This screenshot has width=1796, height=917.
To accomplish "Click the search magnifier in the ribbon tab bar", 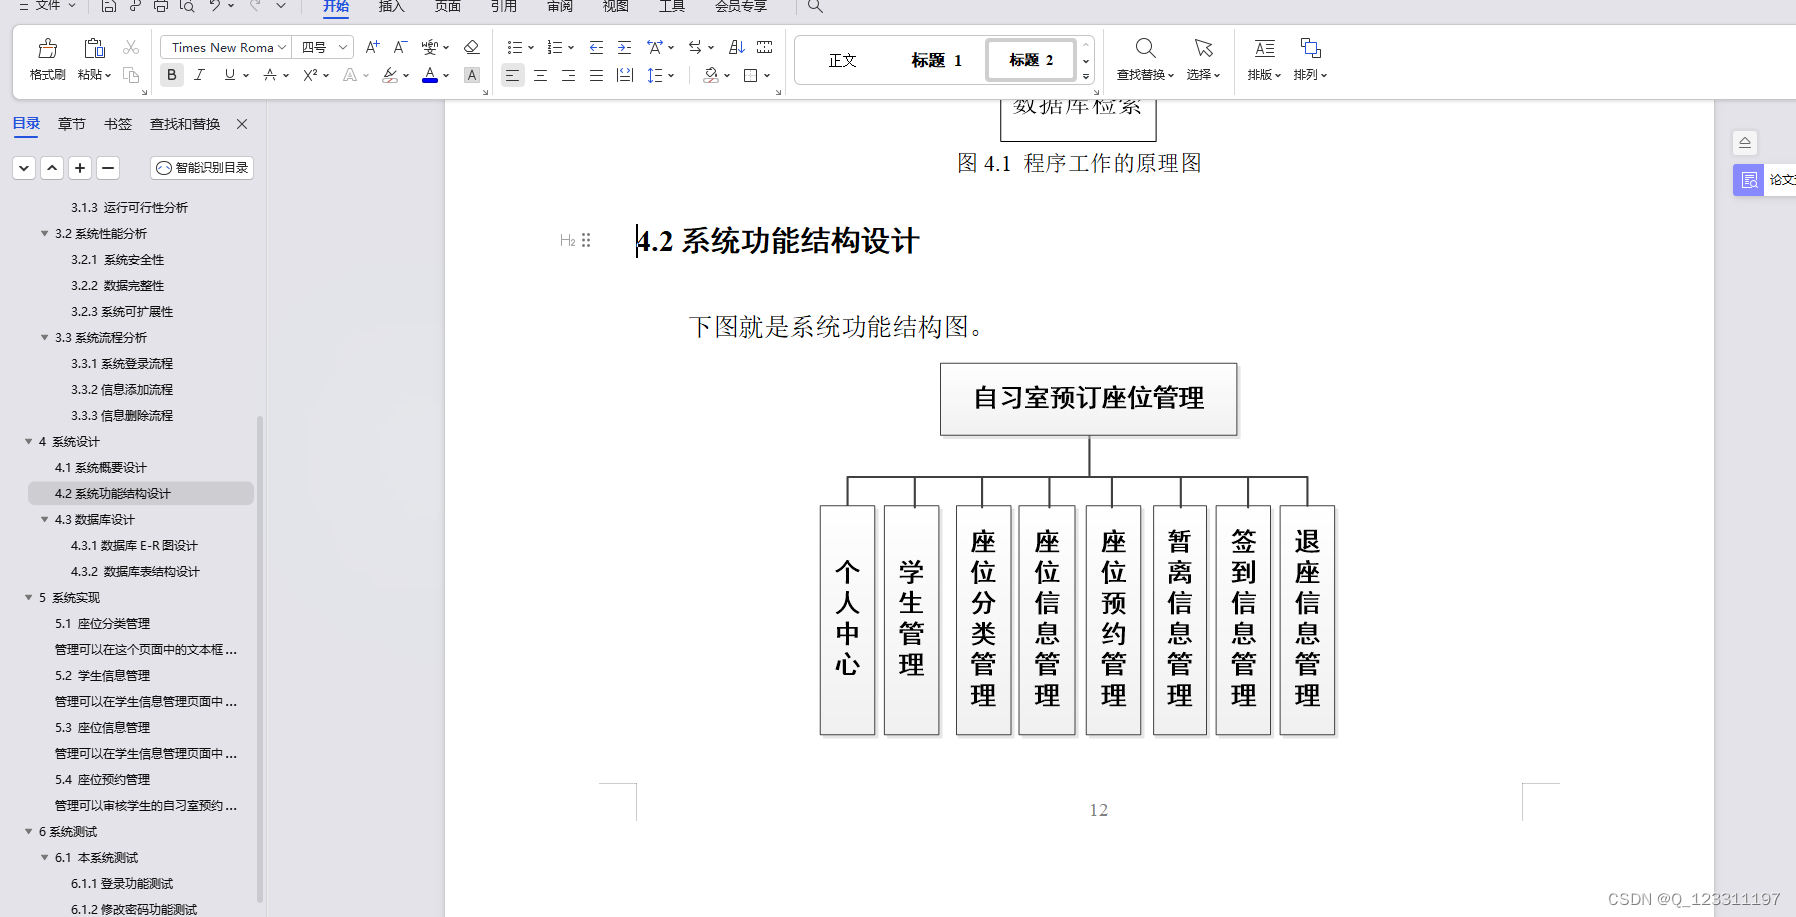I will click(x=815, y=6).
